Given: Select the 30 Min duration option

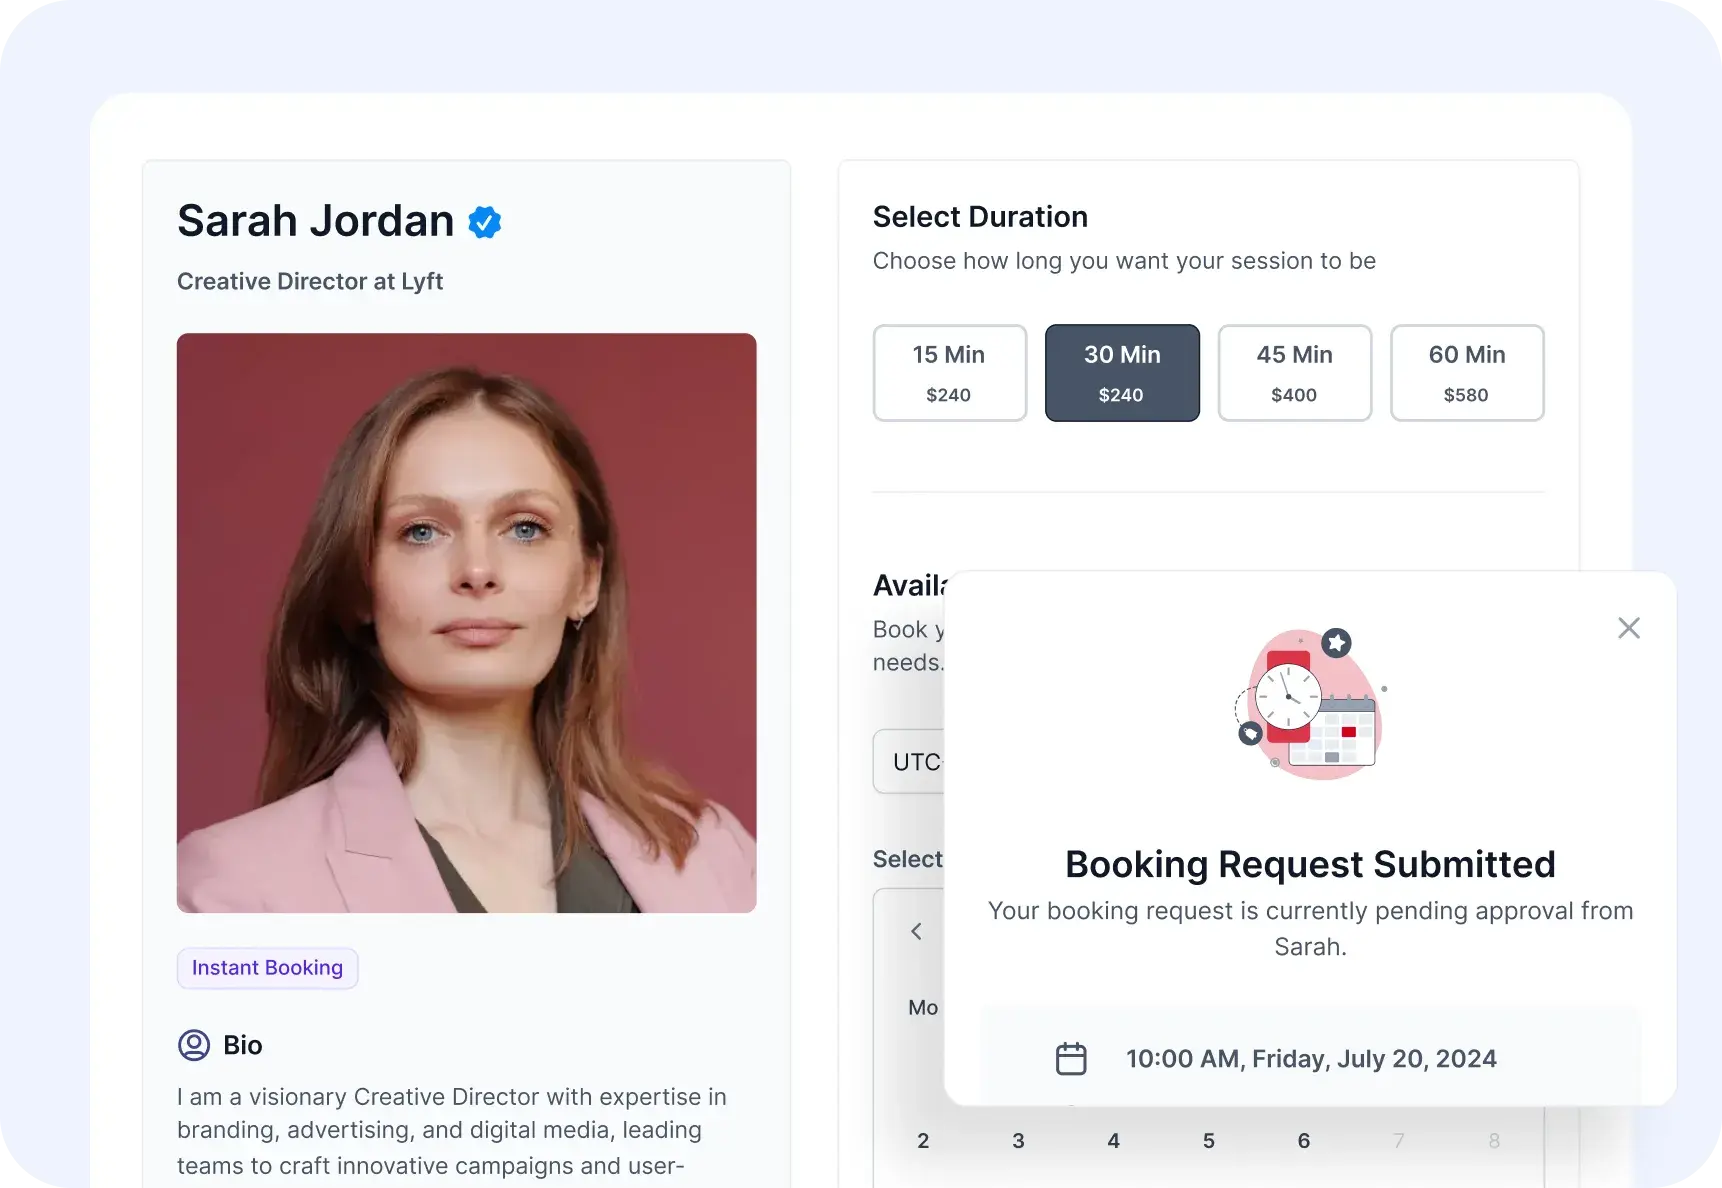Looking at the screenshot, I should click(1122, 373).
